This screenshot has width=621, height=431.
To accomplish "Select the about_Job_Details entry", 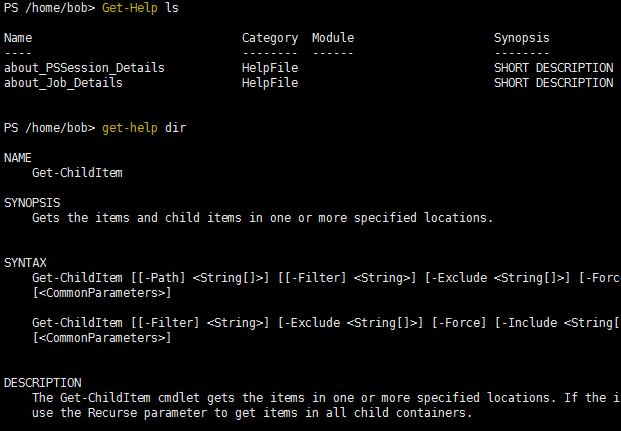I will tap(63, 83).
